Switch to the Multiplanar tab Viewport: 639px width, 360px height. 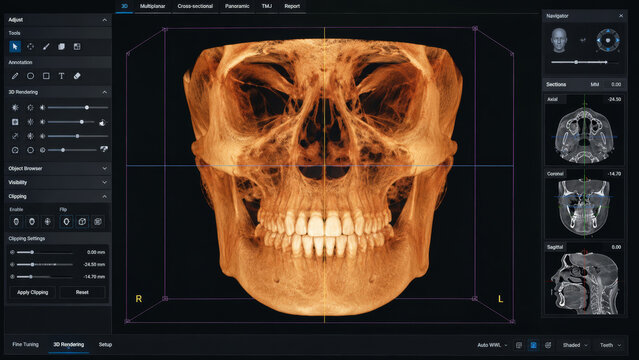coord(152,6)
